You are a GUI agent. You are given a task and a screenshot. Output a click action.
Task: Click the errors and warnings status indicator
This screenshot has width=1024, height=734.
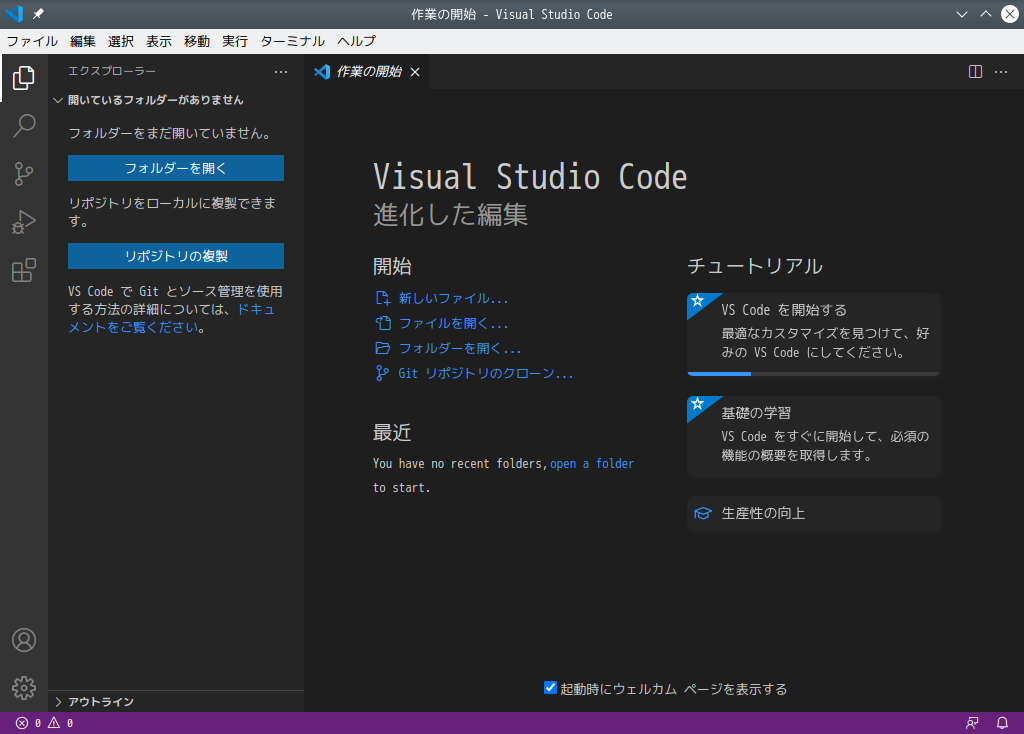coord(44,723)
